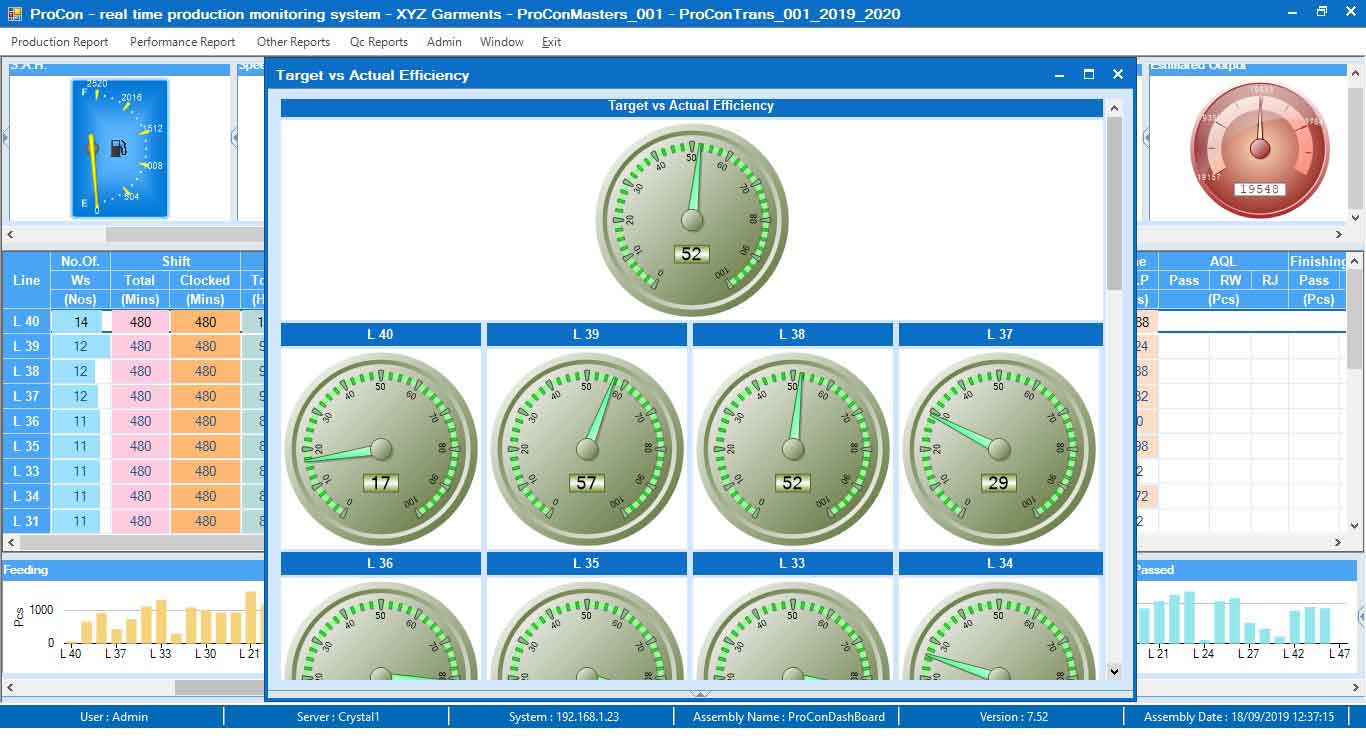Click the L 34 gauge header
The width and height of the screenshot is (1366, 736).
tap(1000, 563)
